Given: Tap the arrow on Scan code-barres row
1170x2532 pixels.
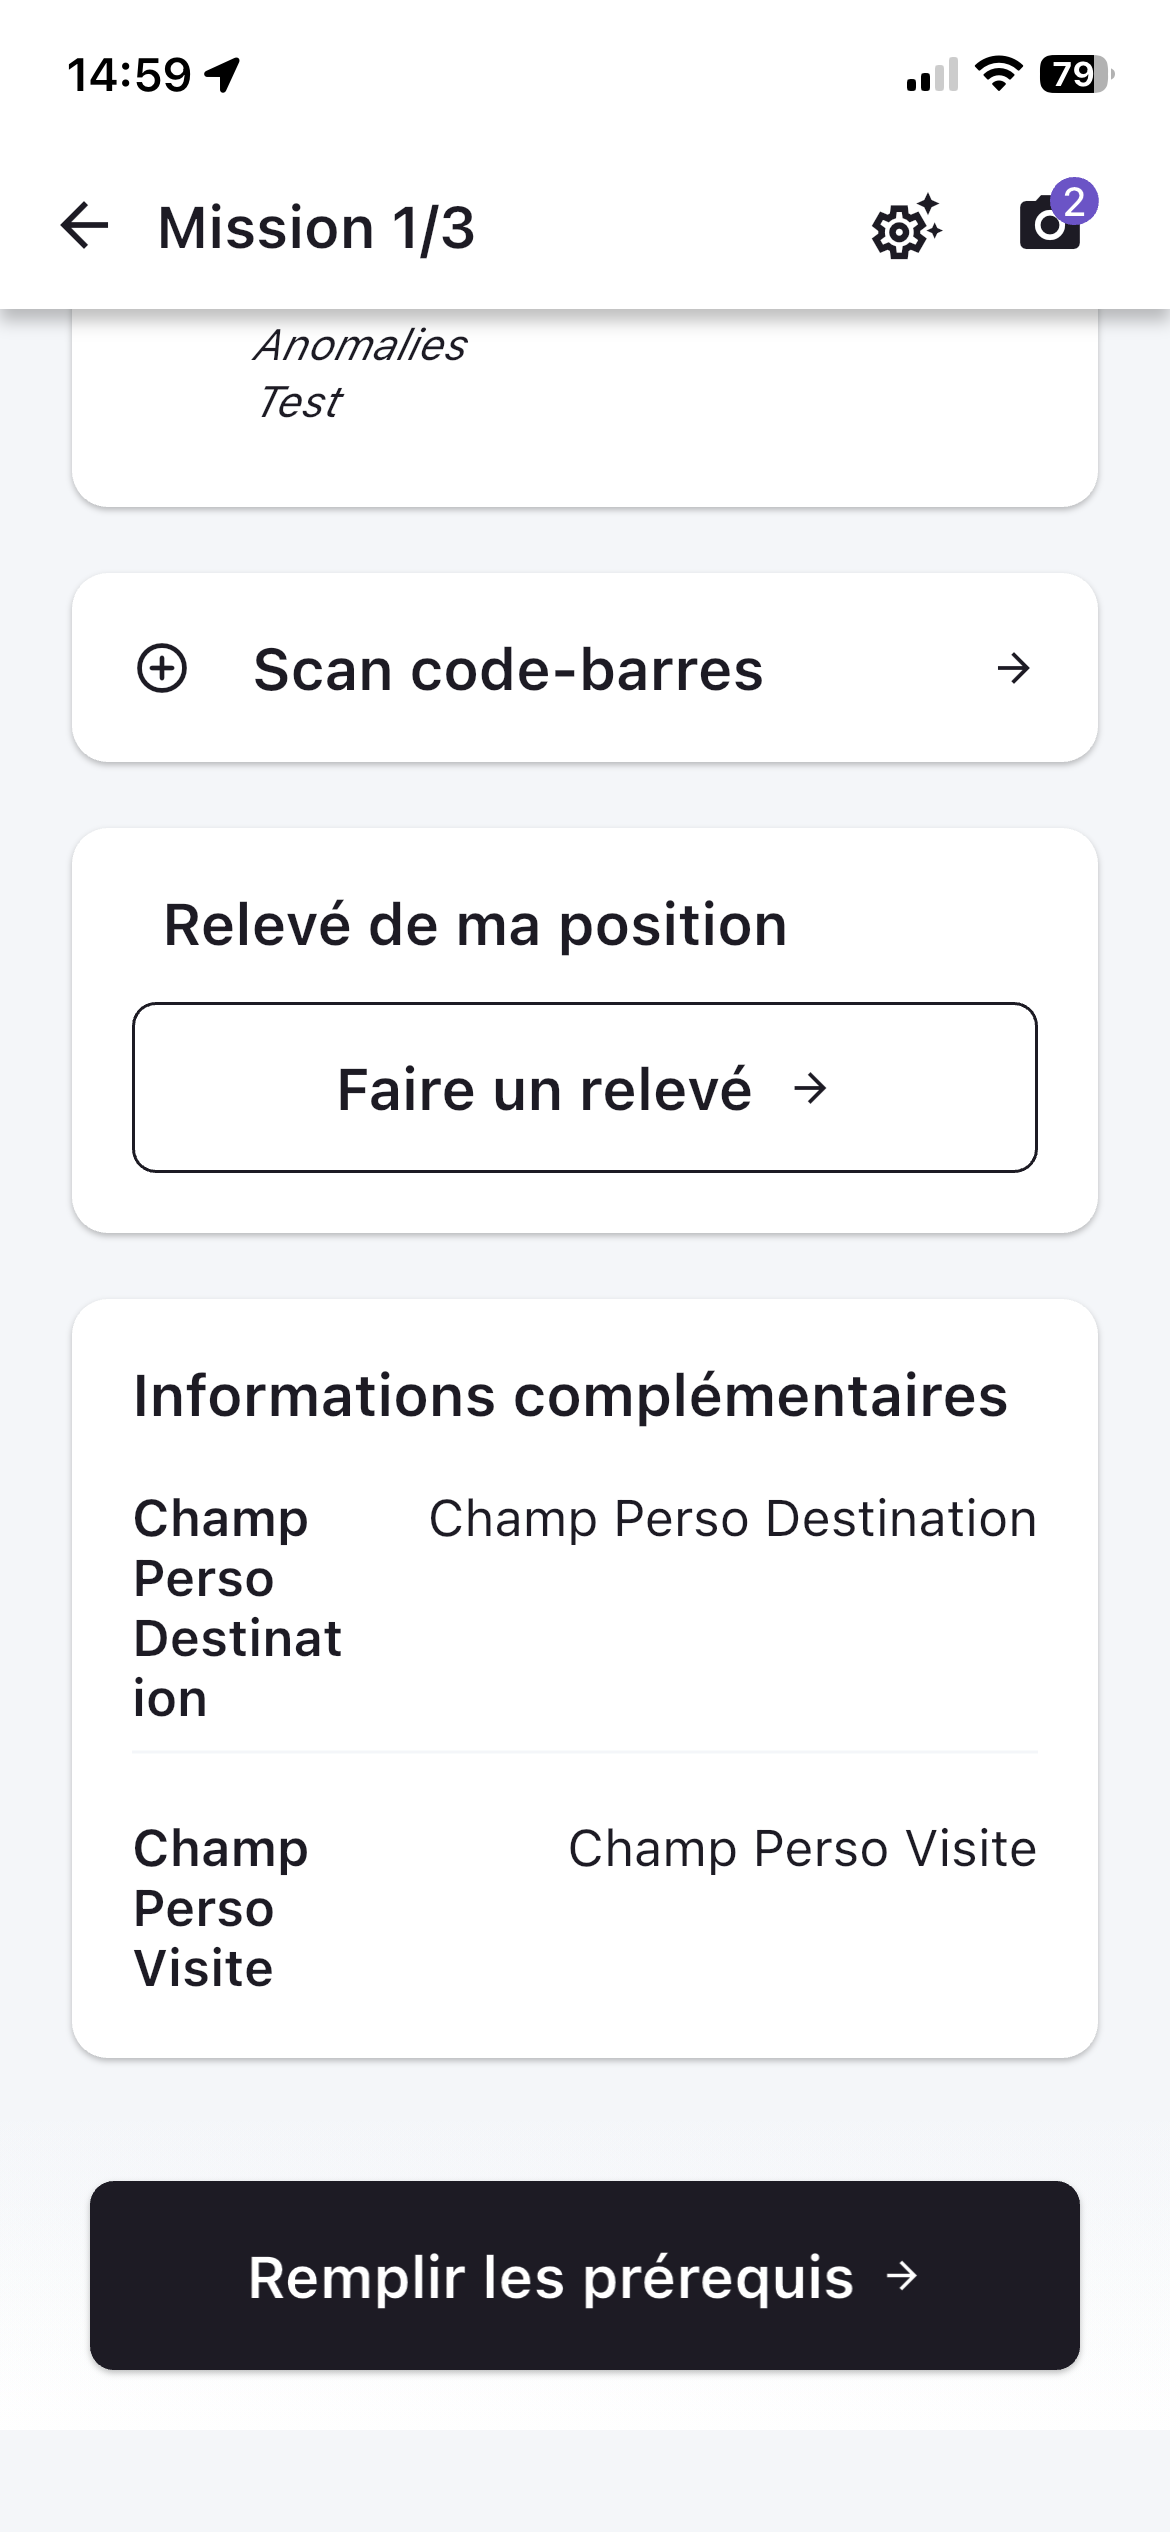Looking at the screenshot, I should (1013, 668).
